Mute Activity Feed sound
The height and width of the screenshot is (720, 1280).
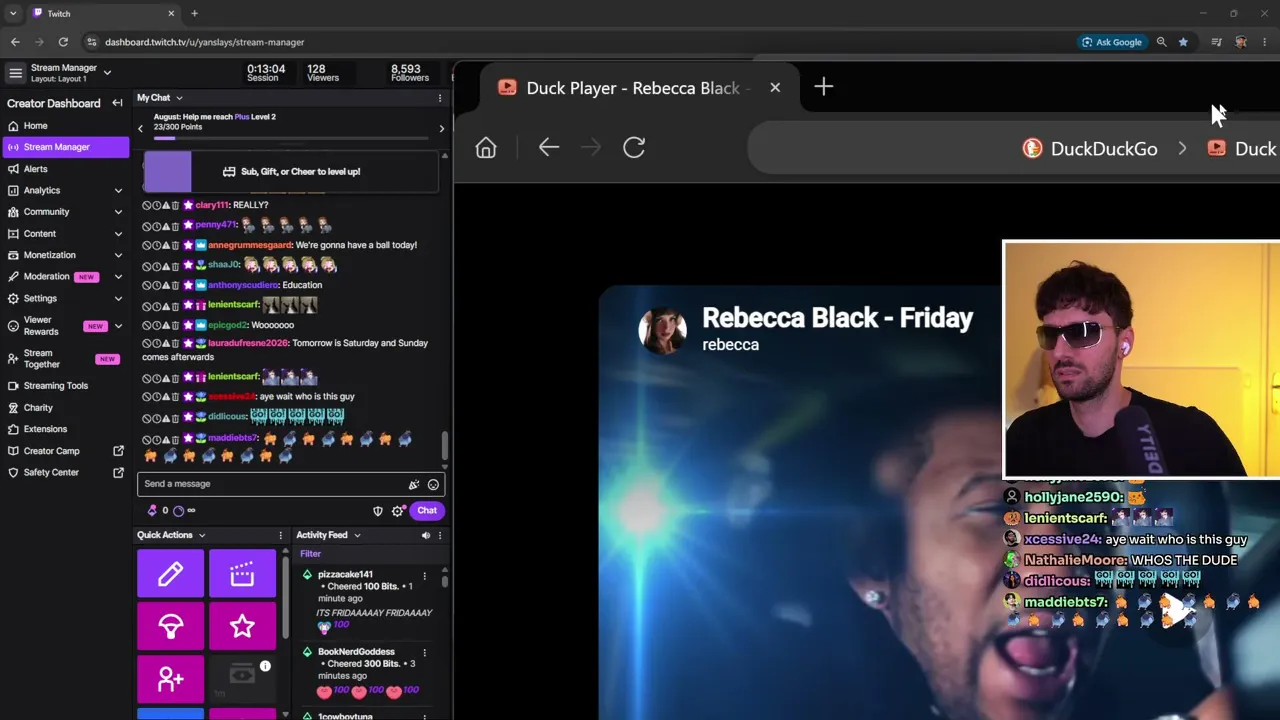pyautogui.click(x=426, y=536)
